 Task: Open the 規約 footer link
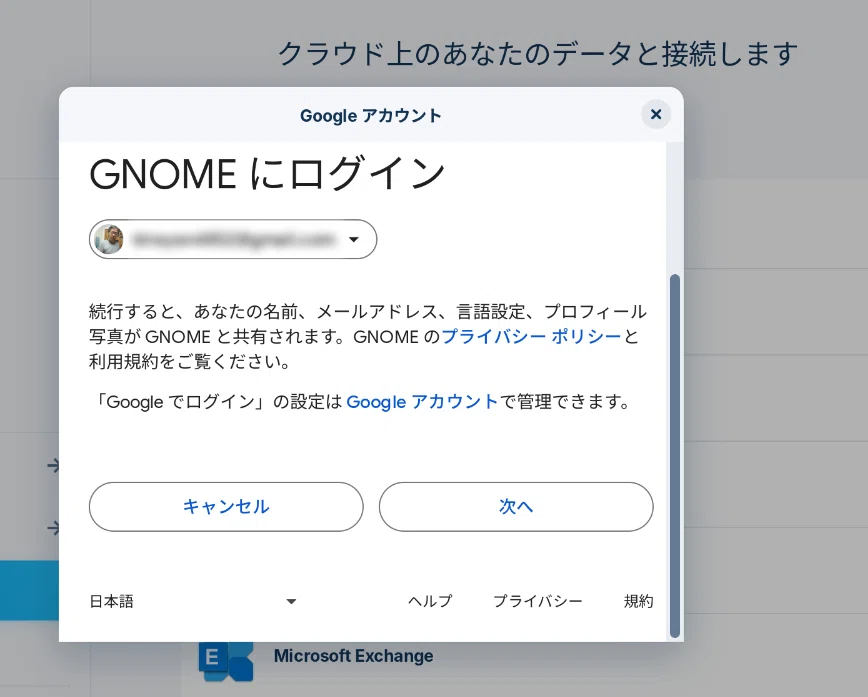638,601
